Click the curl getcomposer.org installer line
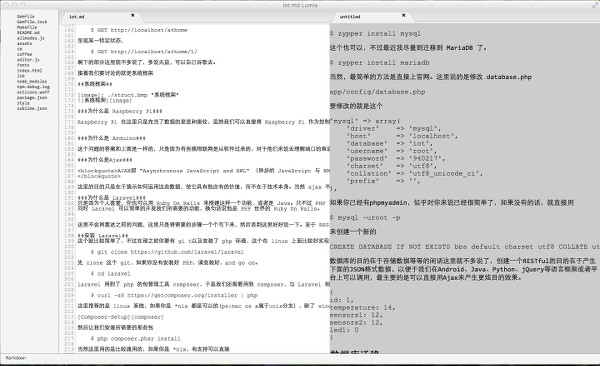Screen dimensions: 600x366 (x=174, y=295)
